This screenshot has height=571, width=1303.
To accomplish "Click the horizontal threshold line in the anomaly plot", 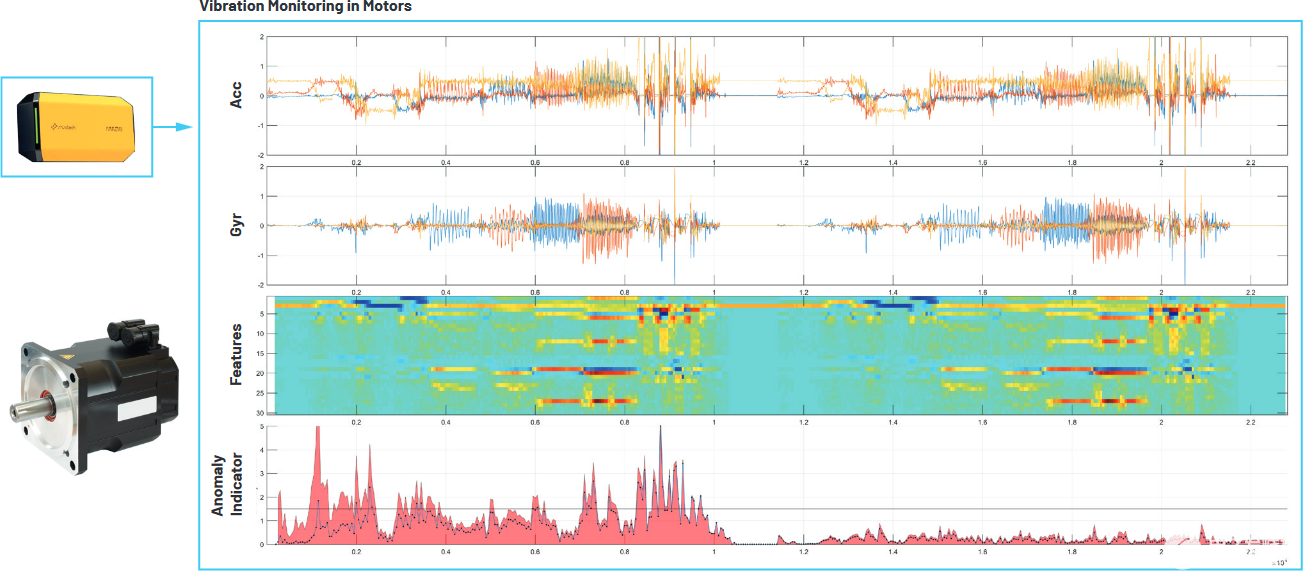I will [780, 509].
